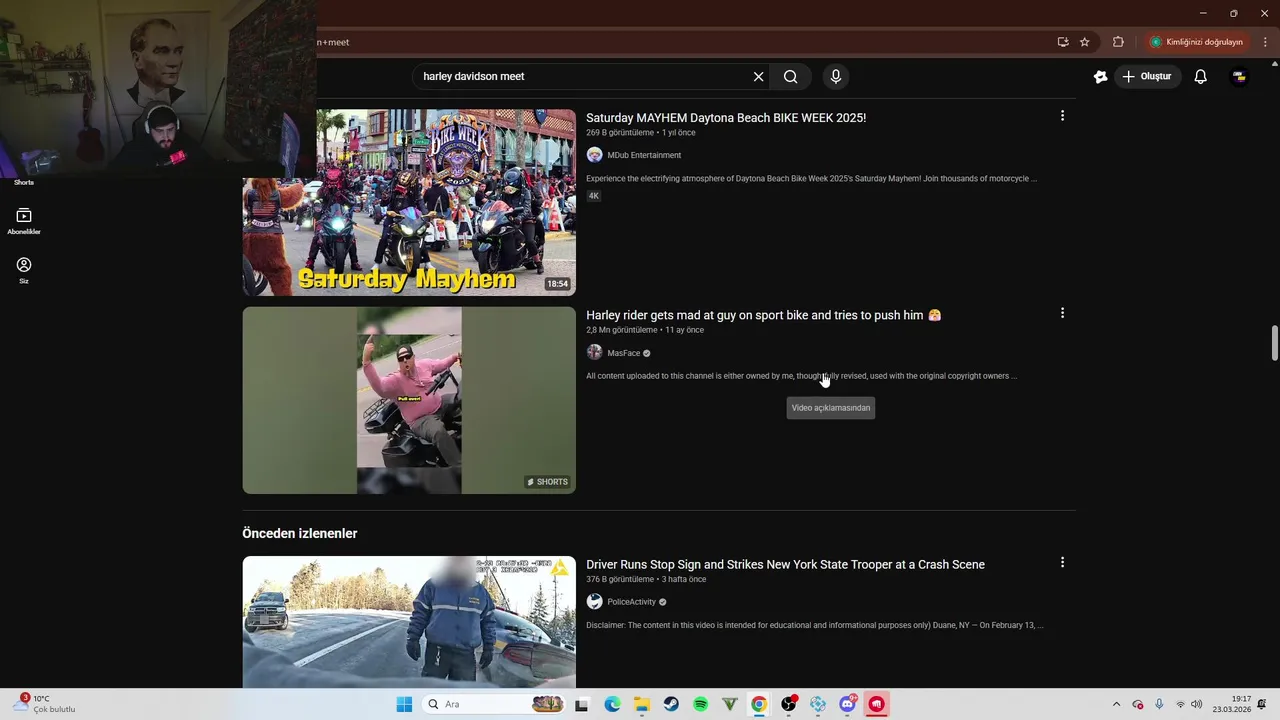The image size is (1280, 720).
Task: Click the system tray microphone icon
Action: click(1159, 704)
